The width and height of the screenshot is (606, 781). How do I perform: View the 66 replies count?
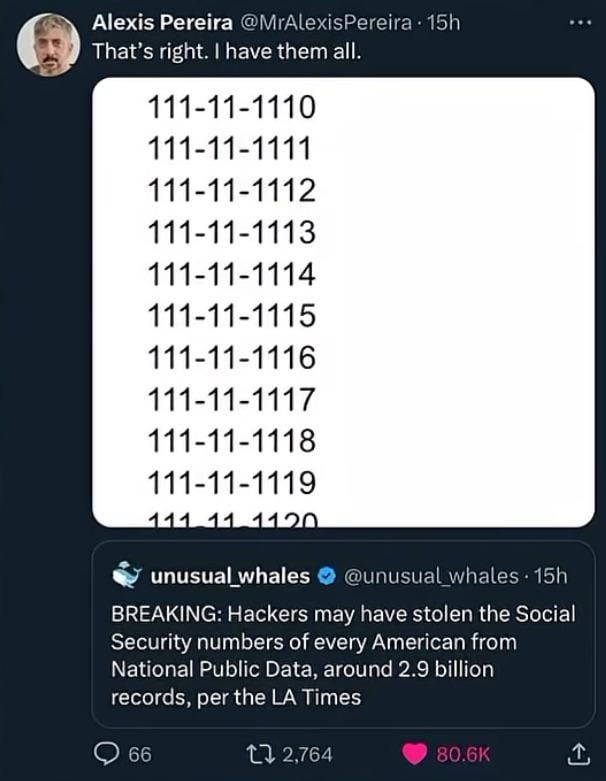pos(140,754)
